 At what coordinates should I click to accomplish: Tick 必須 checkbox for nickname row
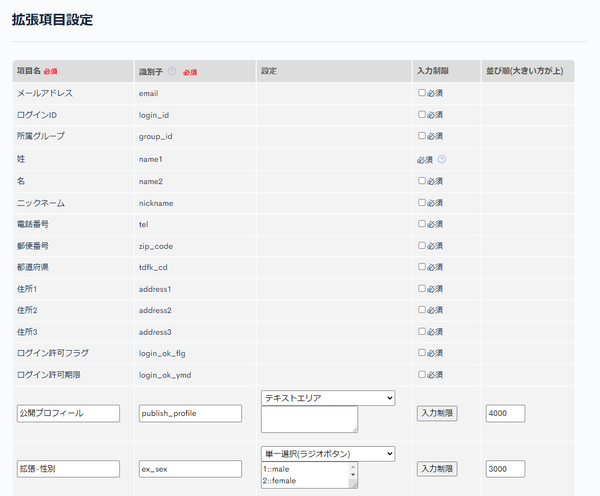pos(422,202)
